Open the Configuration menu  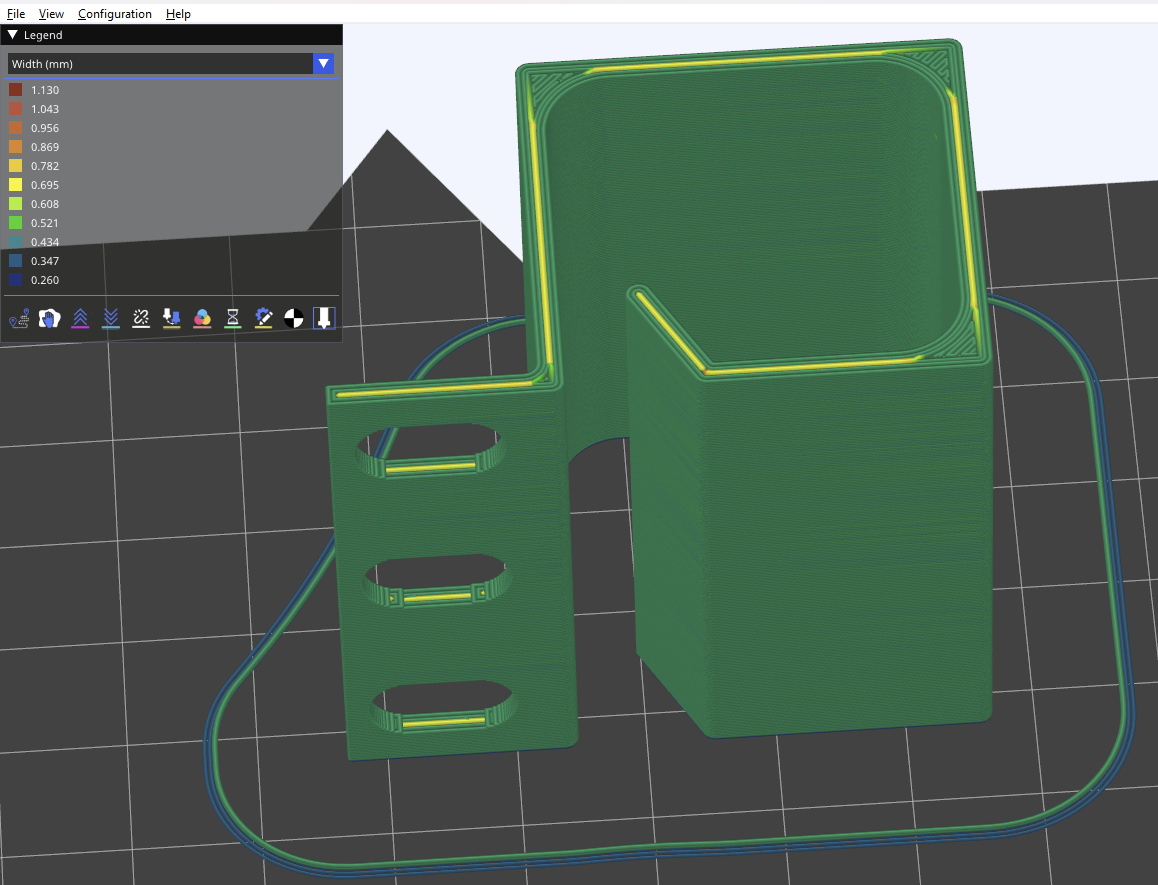[x=115, y=14]
